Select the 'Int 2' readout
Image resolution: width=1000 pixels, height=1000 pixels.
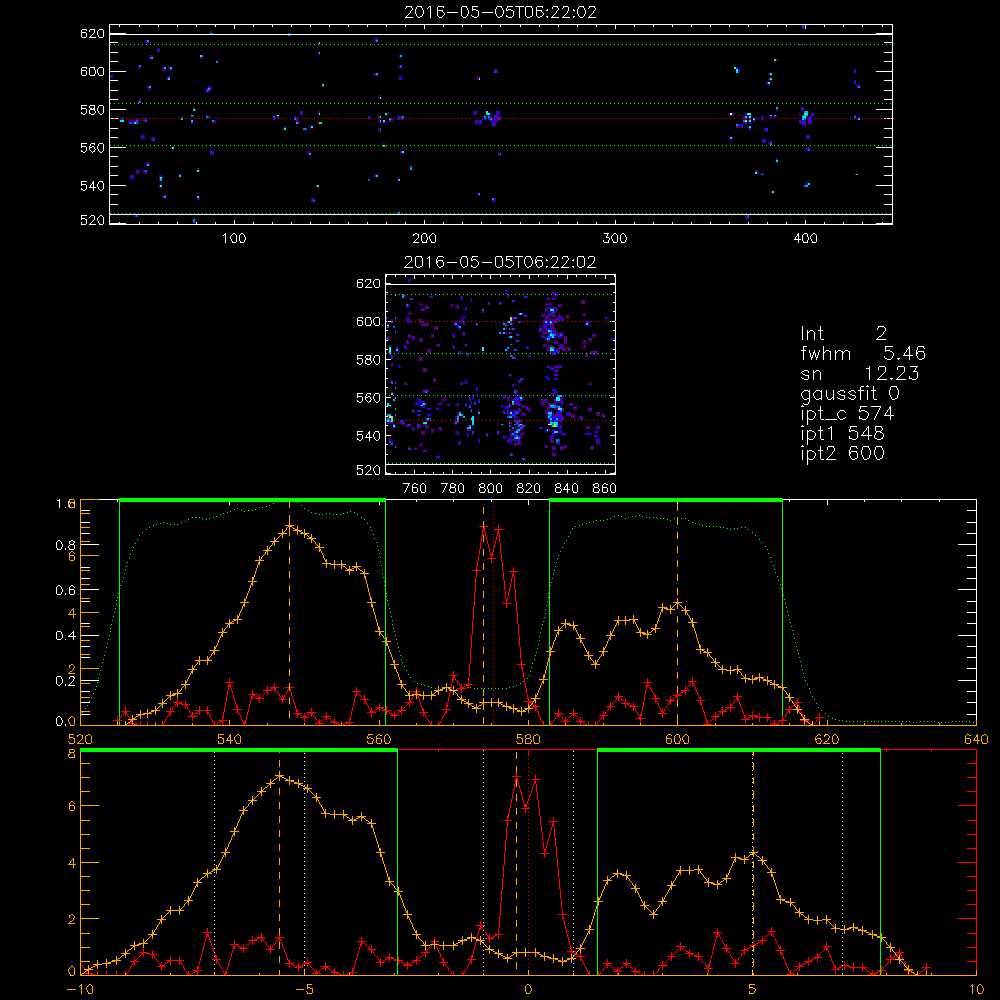tap(843, 334)
